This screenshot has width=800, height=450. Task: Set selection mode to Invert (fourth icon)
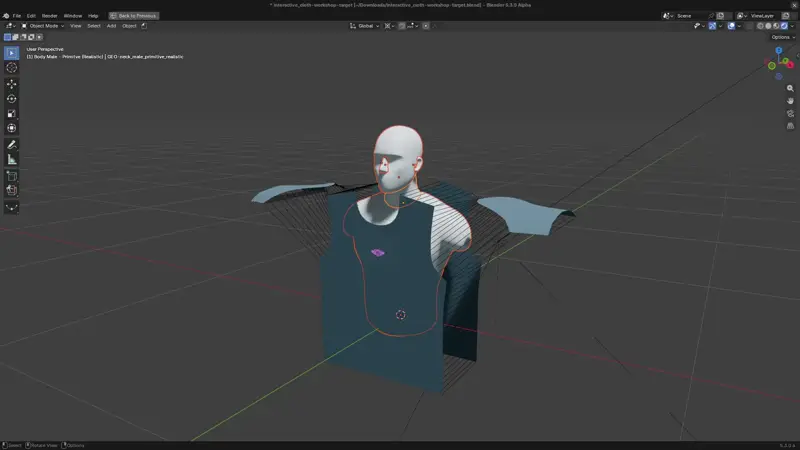31,37
